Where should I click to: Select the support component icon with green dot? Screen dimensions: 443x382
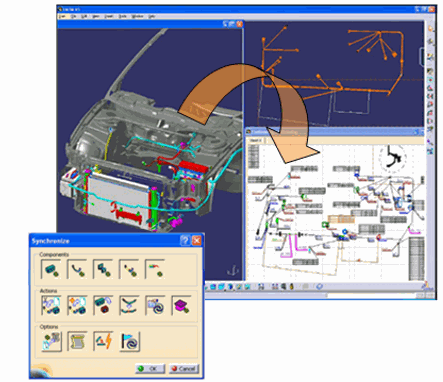click(103, 269)
